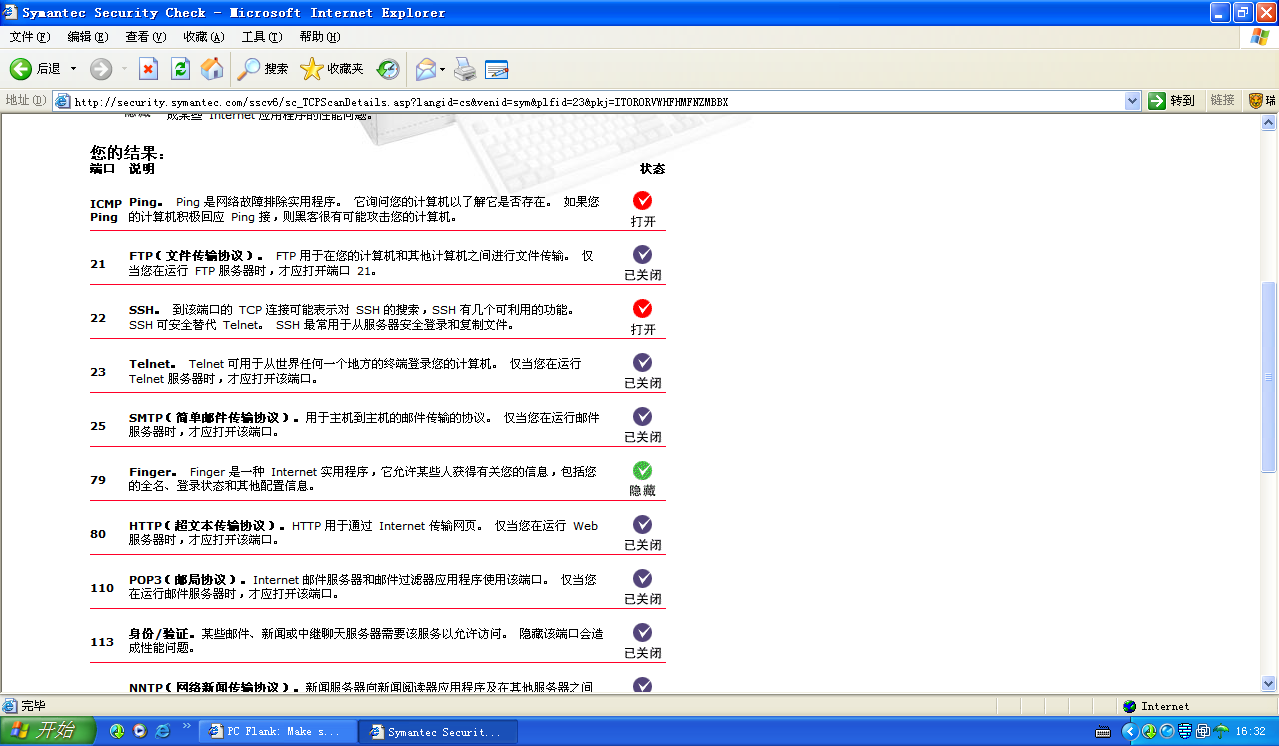Image resolution: width=1279 pixels, height=746 pixels.
Task: Click the '身份/验证' heading text
Action: 161,634
